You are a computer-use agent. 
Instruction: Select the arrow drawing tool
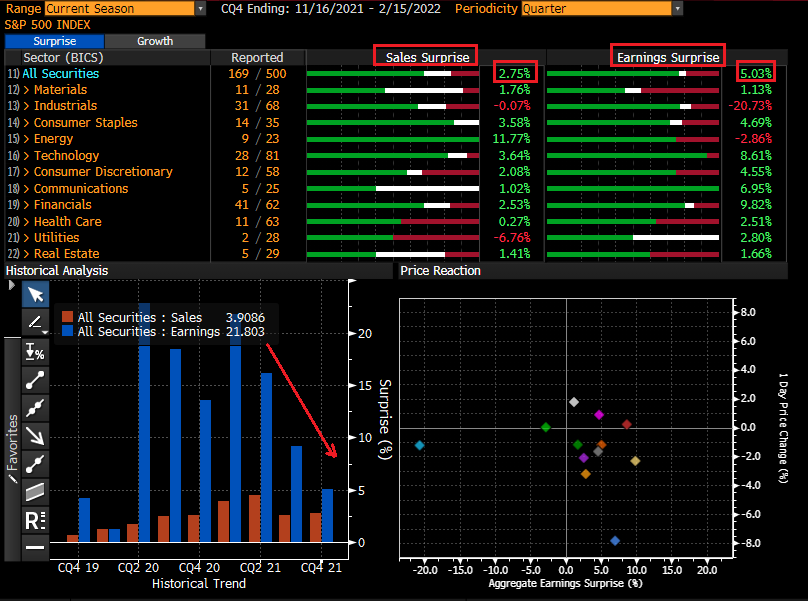coord(35,436)
